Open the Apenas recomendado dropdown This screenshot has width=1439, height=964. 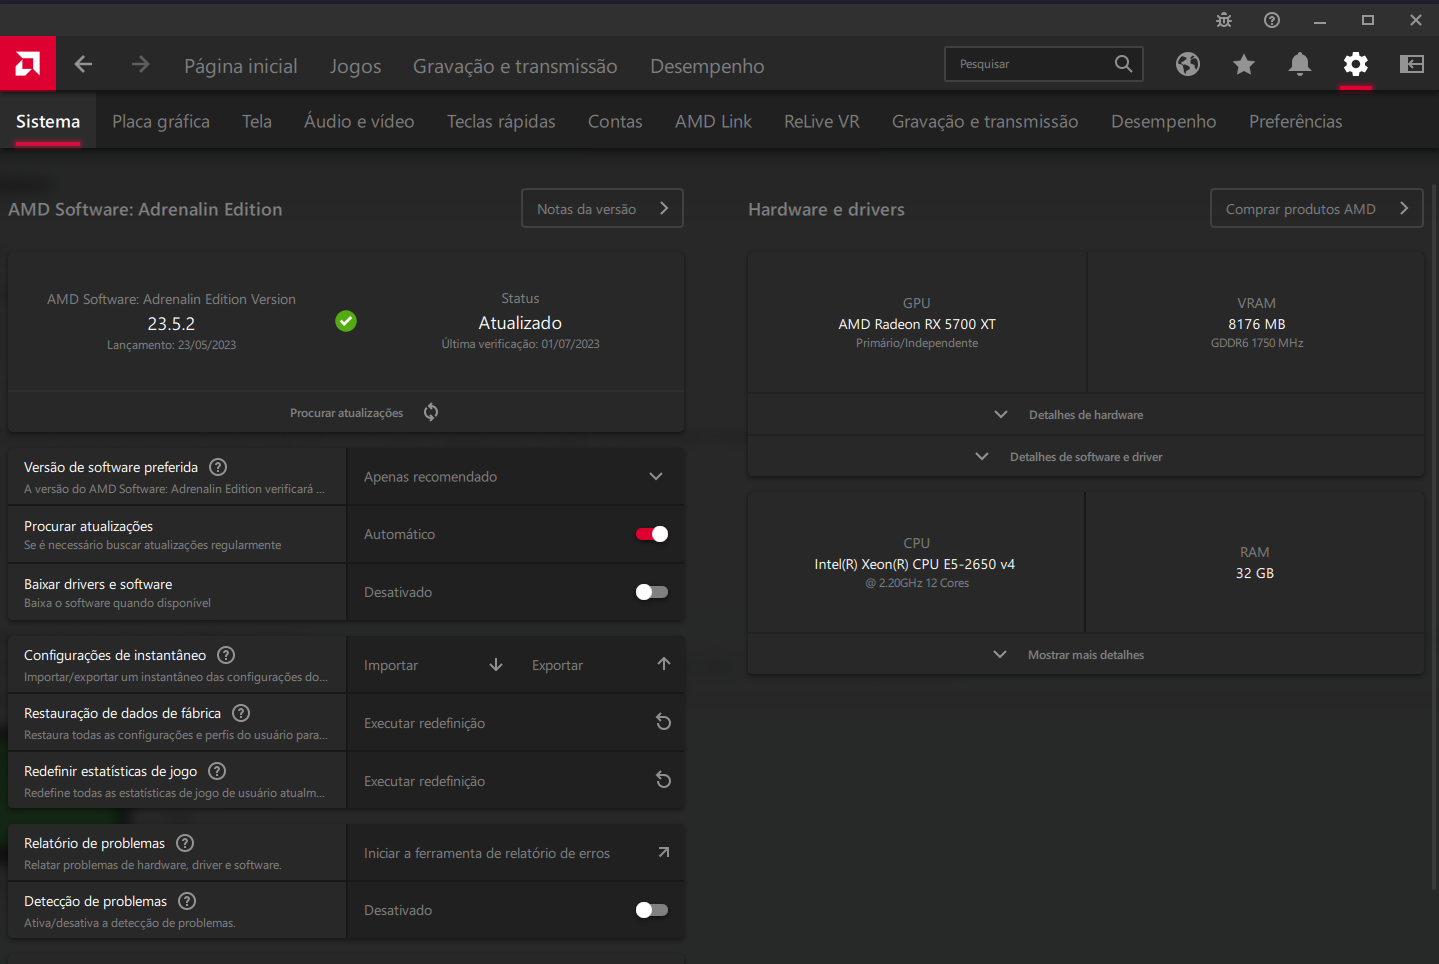point(516,476)
